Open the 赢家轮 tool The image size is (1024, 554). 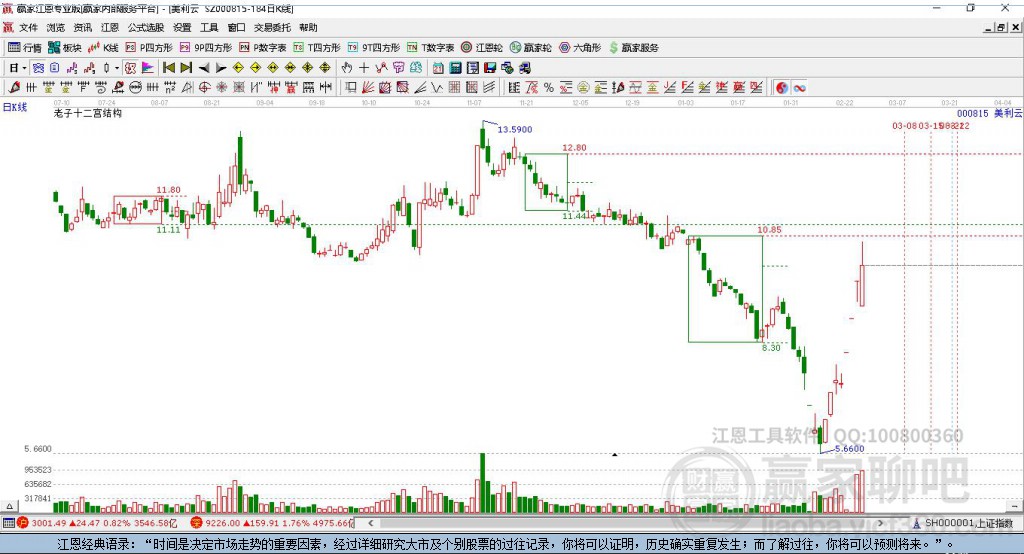(531, 48)
